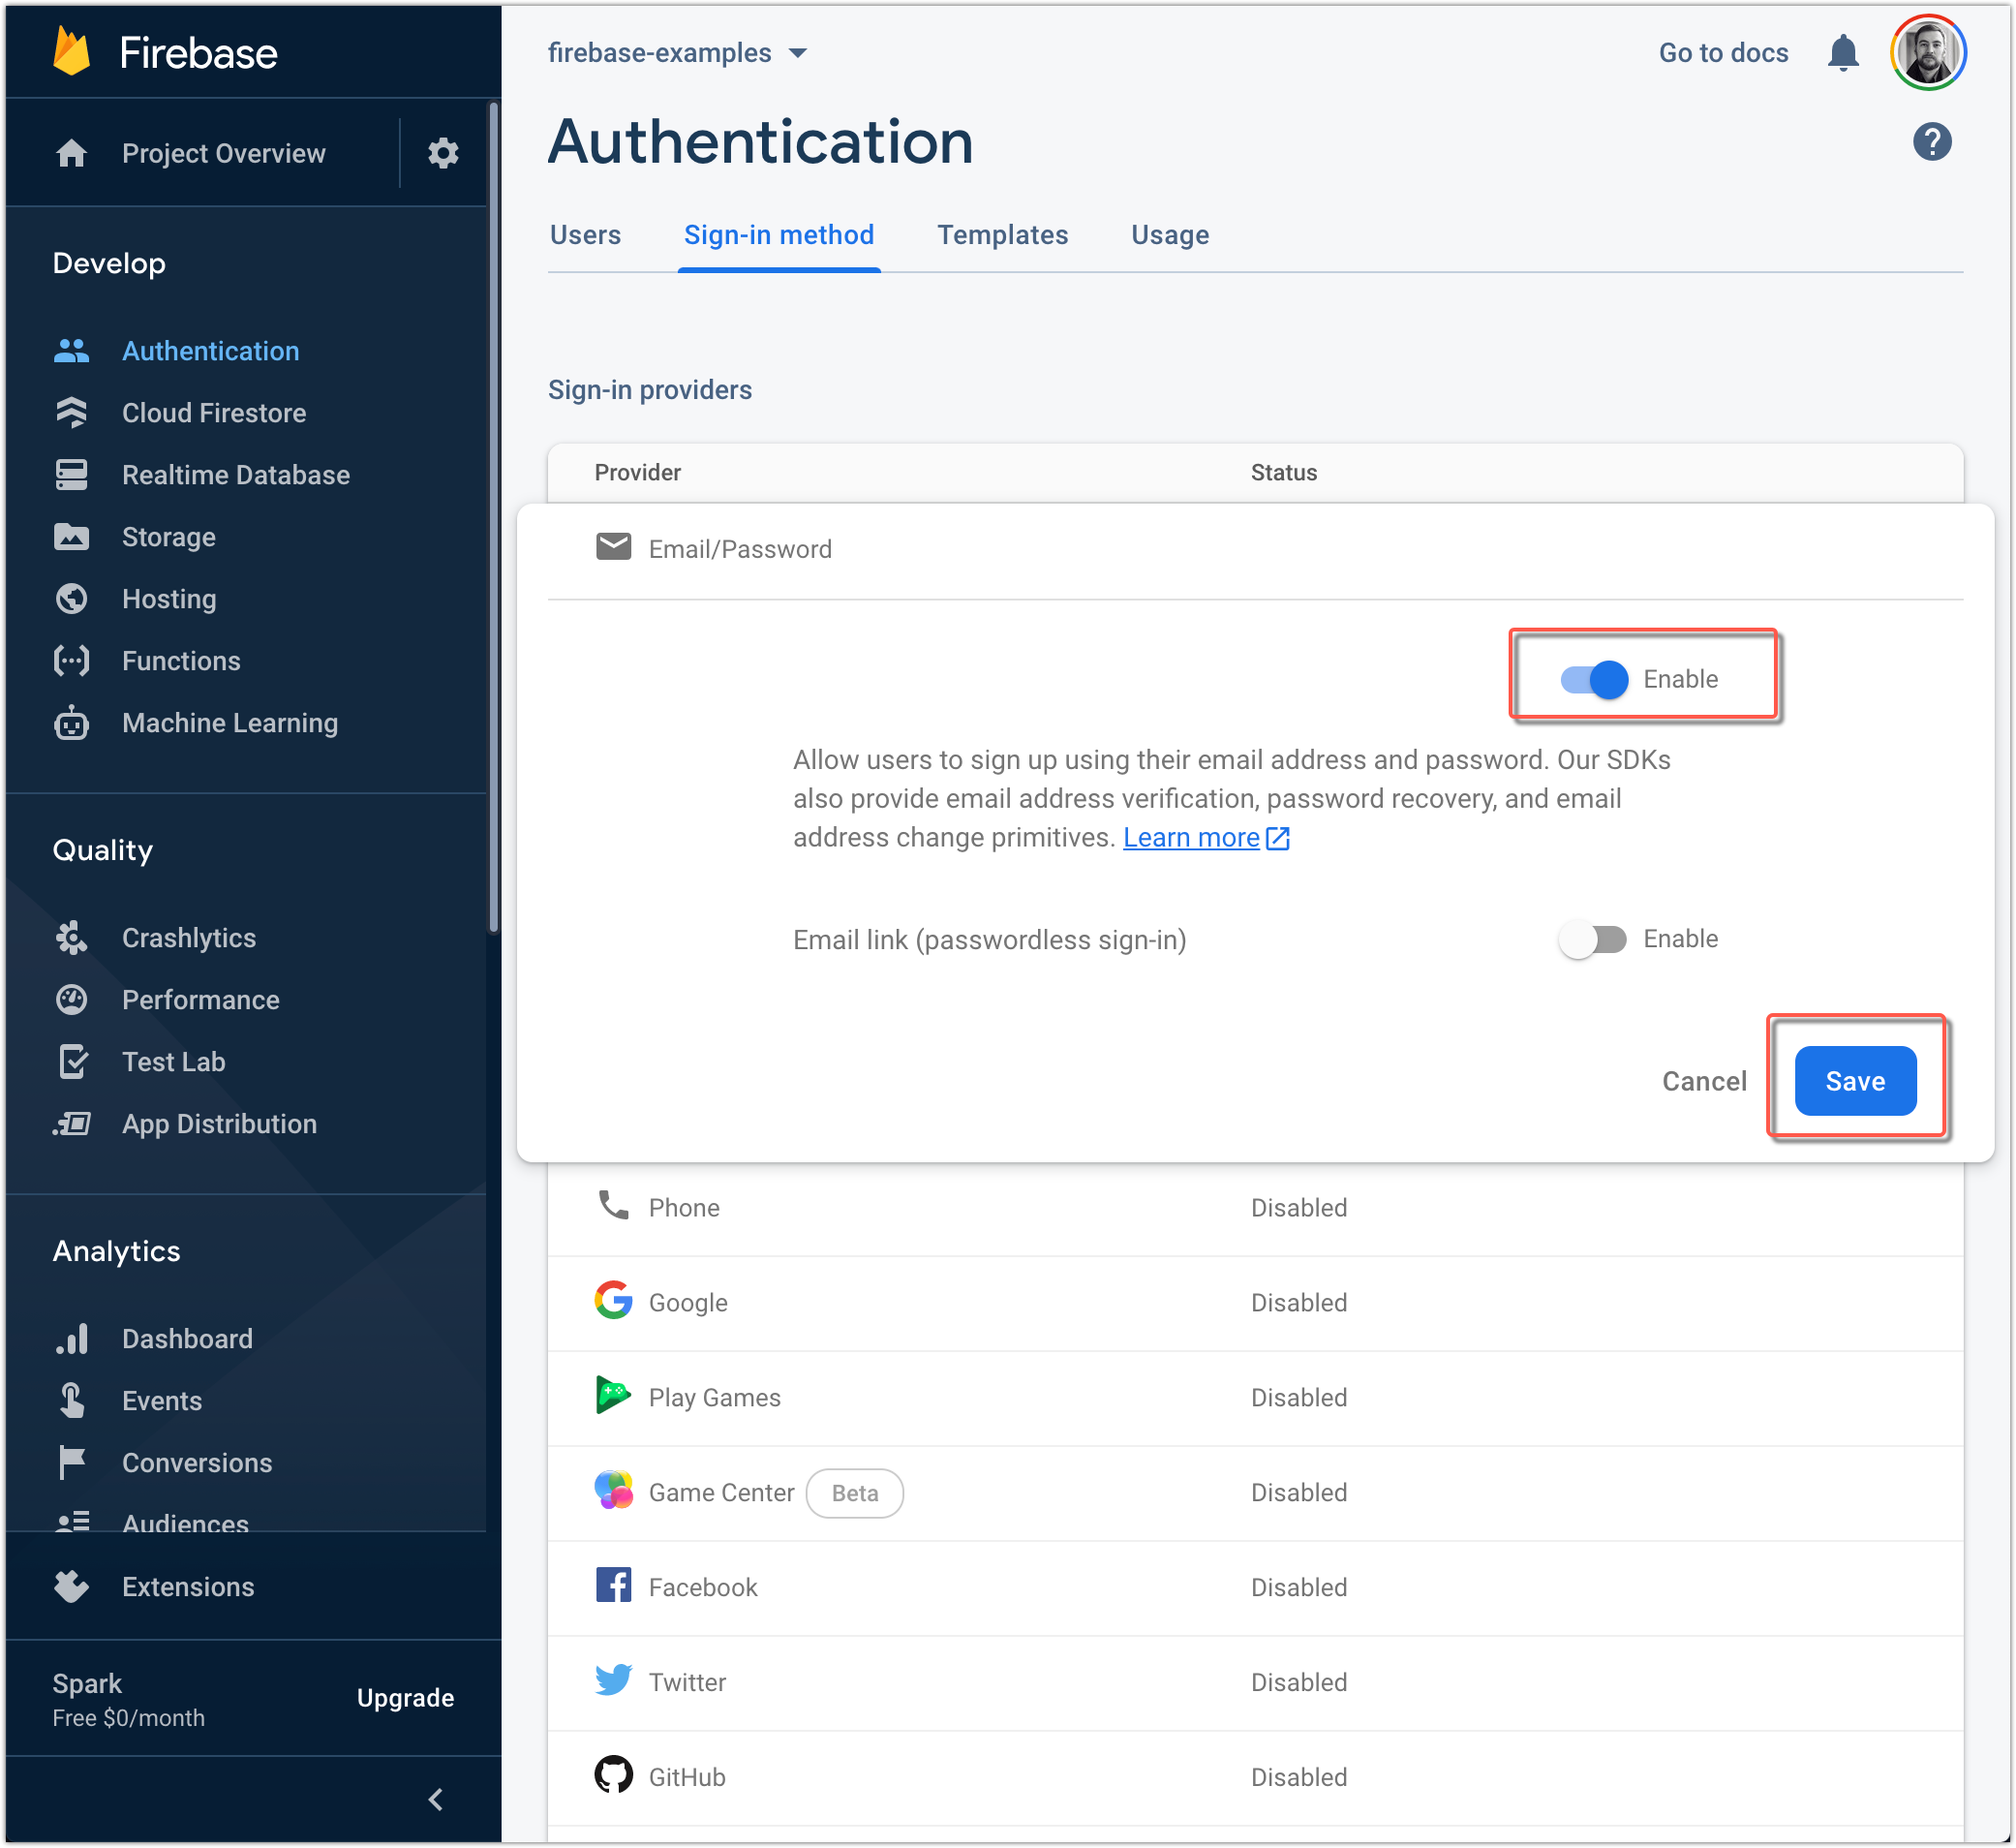2016x1848 pixels.
Task: Click the Crashlytics icon
Action: click(72, 938)
